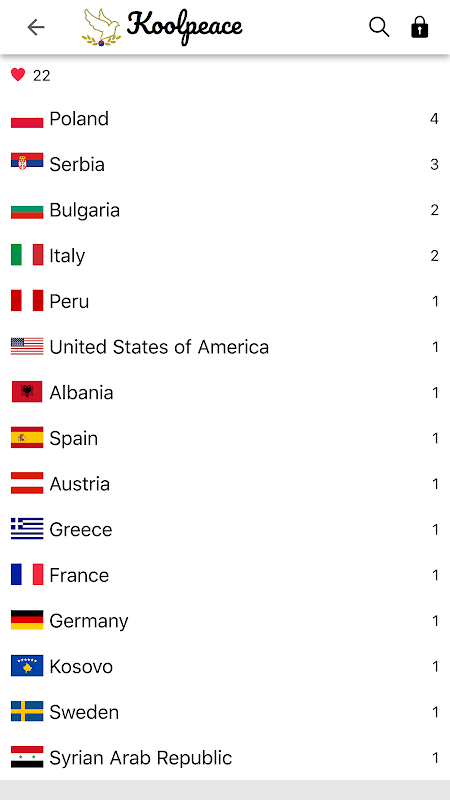Select the Bulgaria list entry

[x=225, y=210]
